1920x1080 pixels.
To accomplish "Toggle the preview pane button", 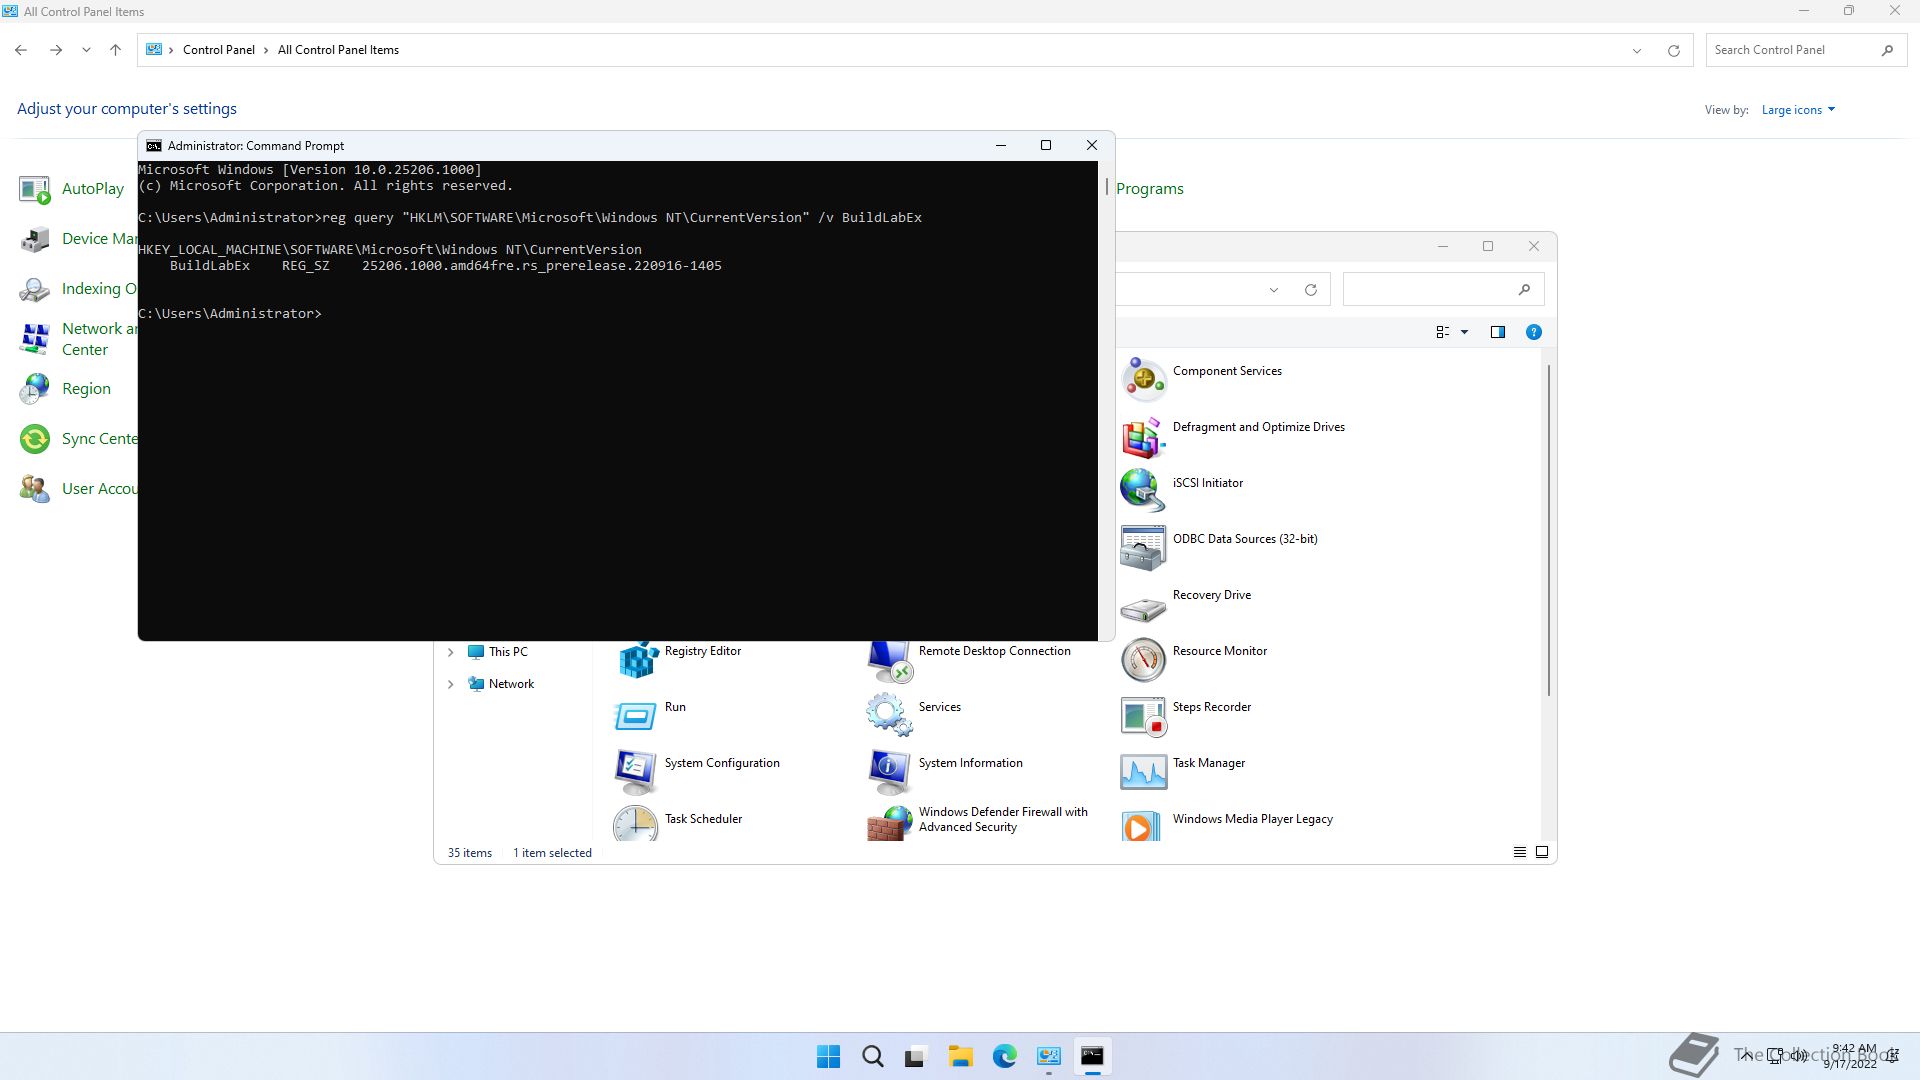I will (x=1497, y=332).
